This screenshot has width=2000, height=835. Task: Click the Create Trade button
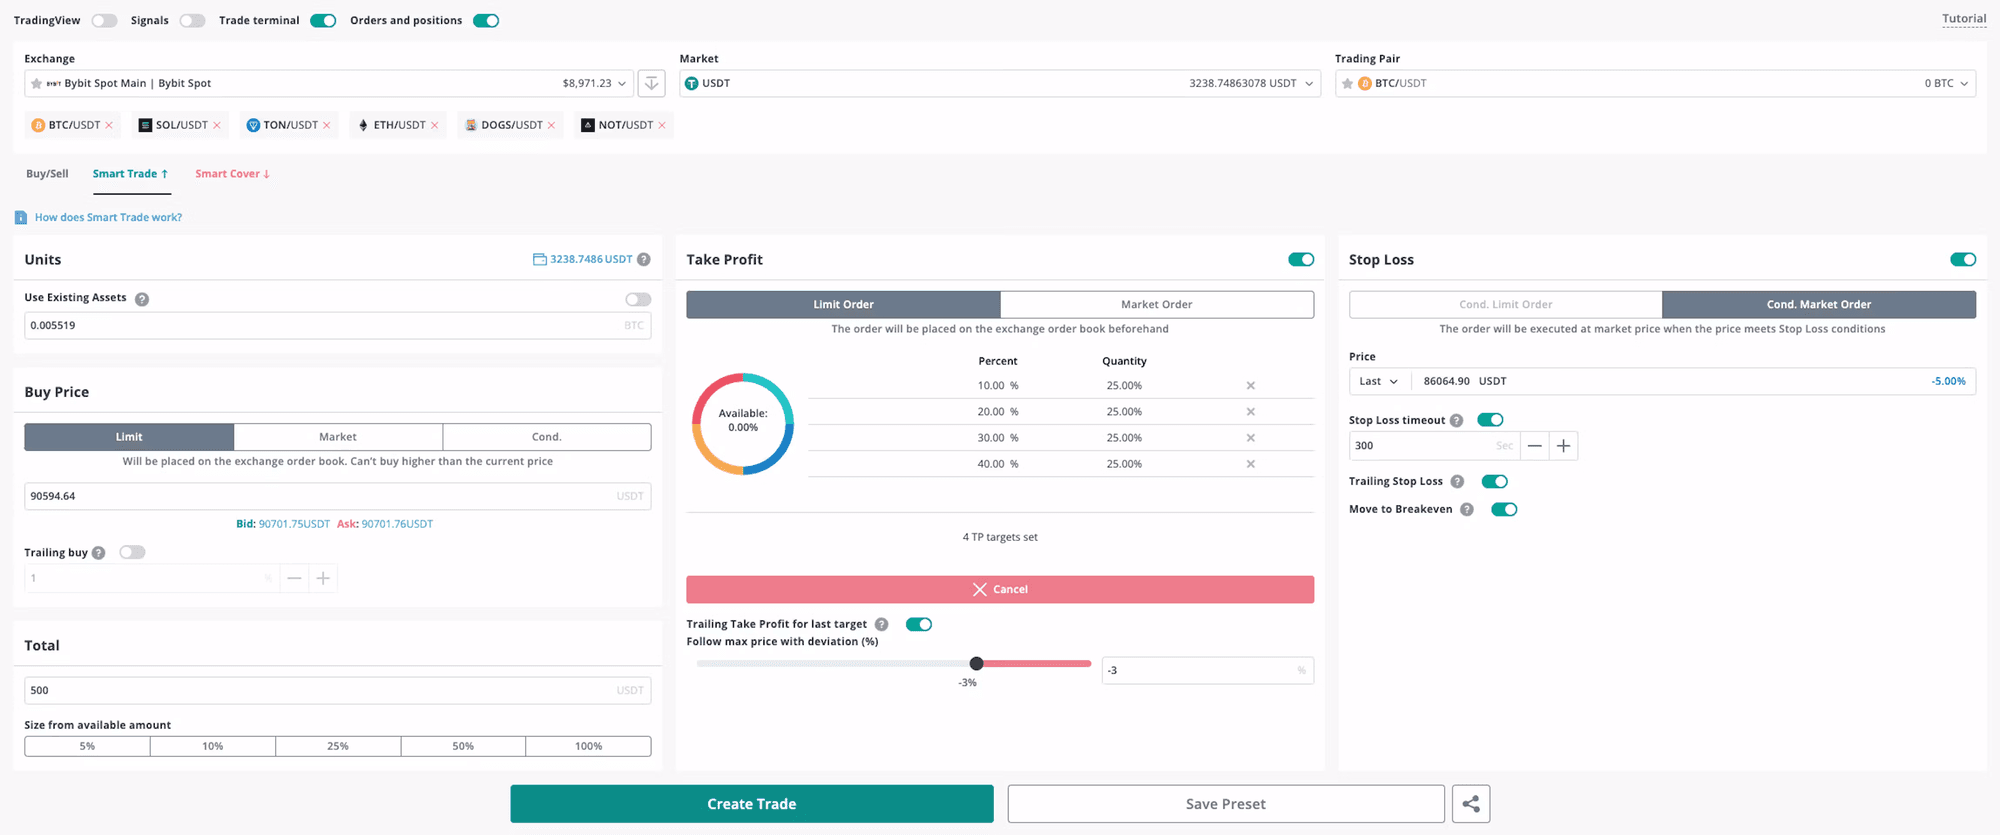pyautogui.click(x=752, y=804)
